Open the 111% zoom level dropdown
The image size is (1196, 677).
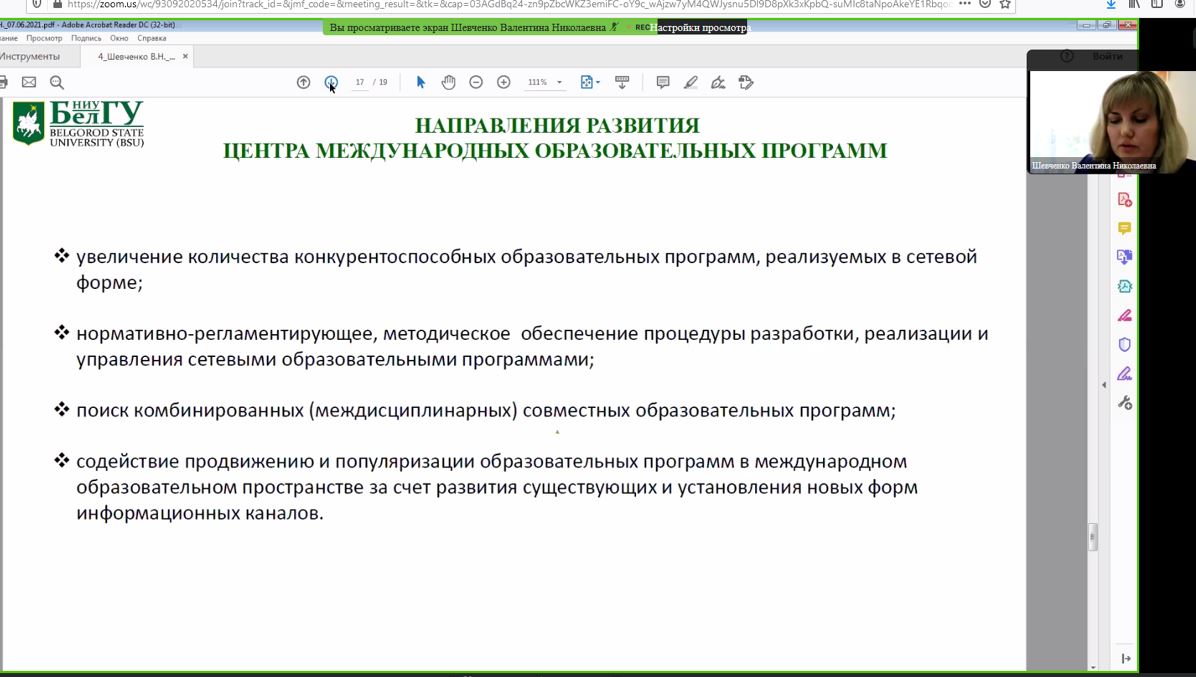559,83
